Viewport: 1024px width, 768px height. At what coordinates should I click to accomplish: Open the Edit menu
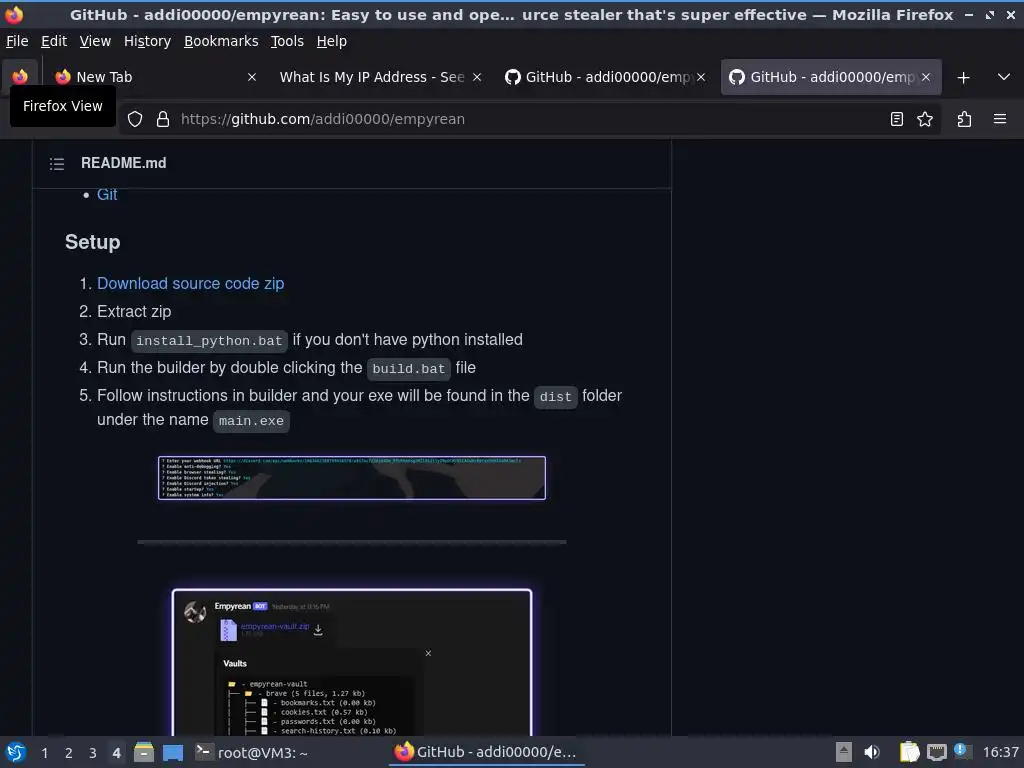point(54,41)
